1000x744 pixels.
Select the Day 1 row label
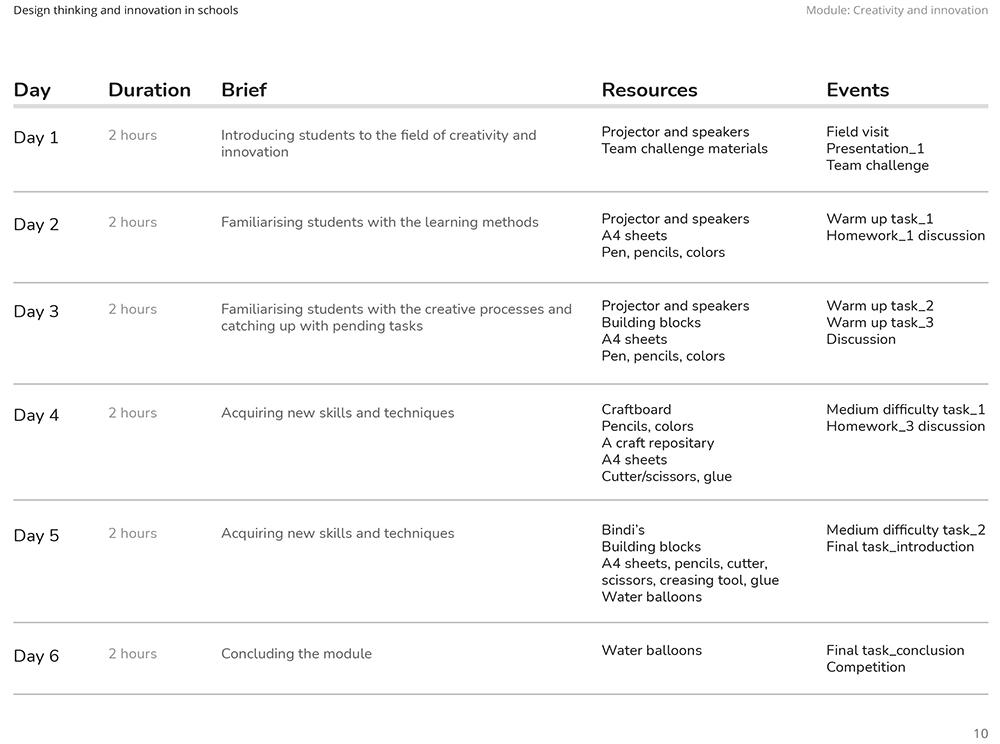tap(36, 138)
